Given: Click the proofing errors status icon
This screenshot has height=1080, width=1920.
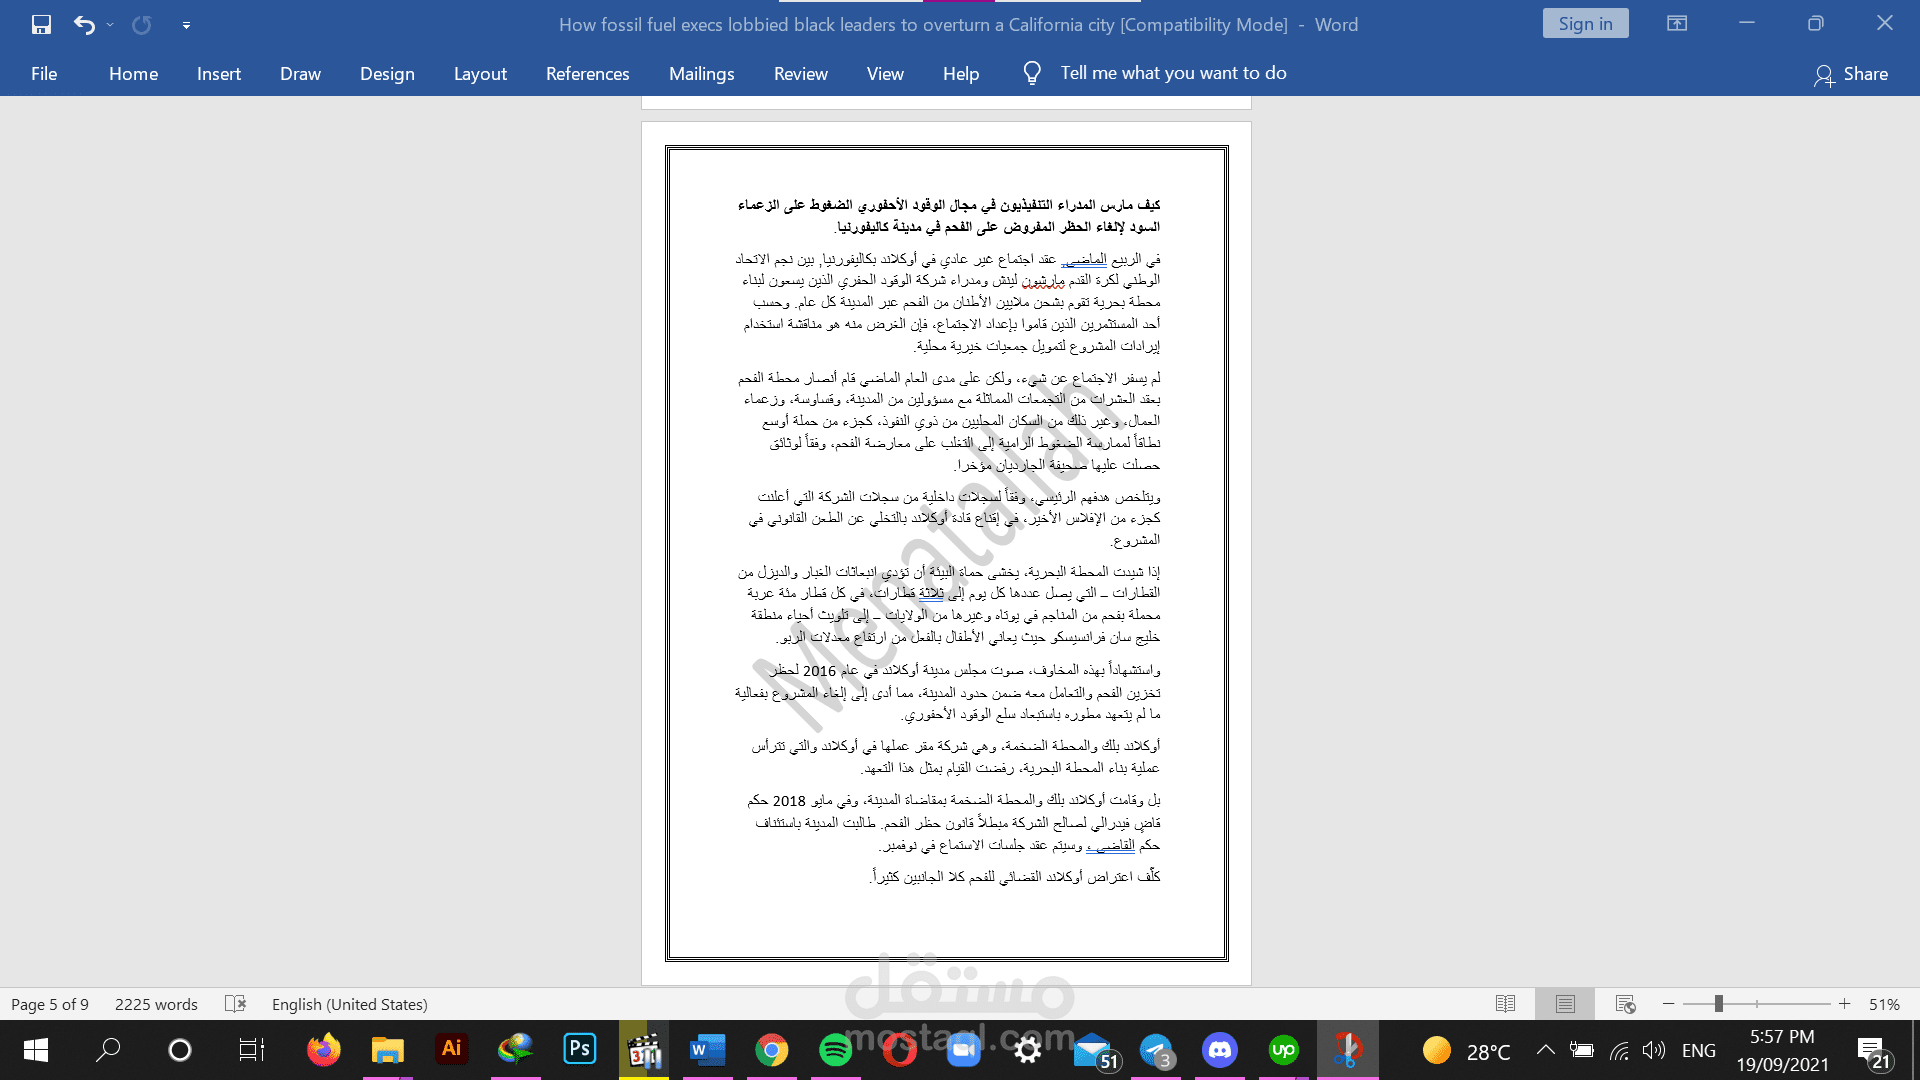Looking at the screenshot, I should tap(235, 1004).
